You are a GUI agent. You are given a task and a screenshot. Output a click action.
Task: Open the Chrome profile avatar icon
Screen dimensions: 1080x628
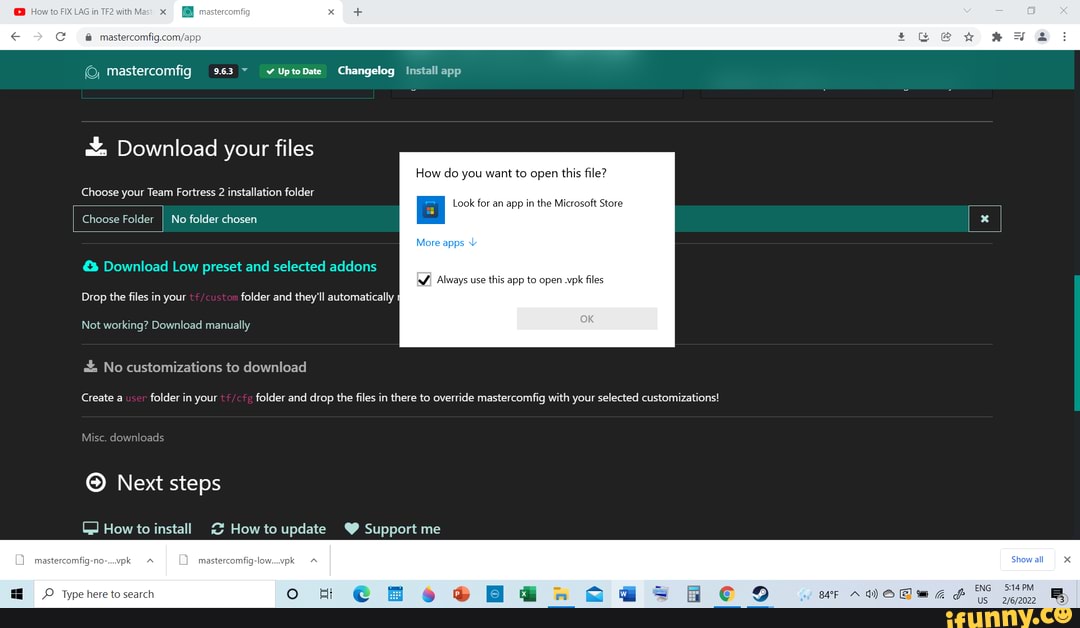1041,36
